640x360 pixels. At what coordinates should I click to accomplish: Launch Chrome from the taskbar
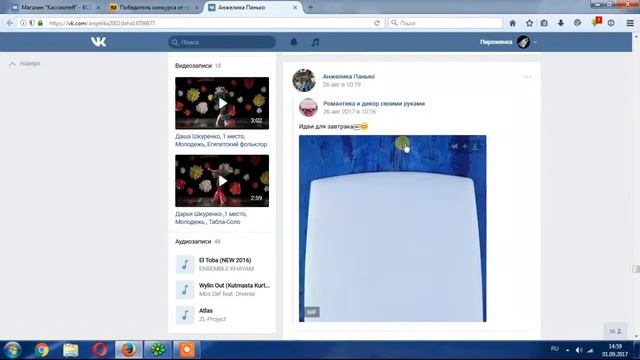click(x=42, y=350)
